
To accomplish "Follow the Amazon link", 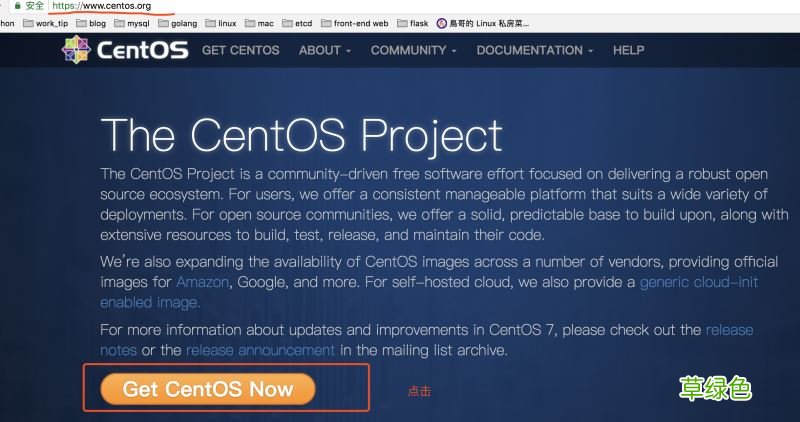I will pos(202,282).
